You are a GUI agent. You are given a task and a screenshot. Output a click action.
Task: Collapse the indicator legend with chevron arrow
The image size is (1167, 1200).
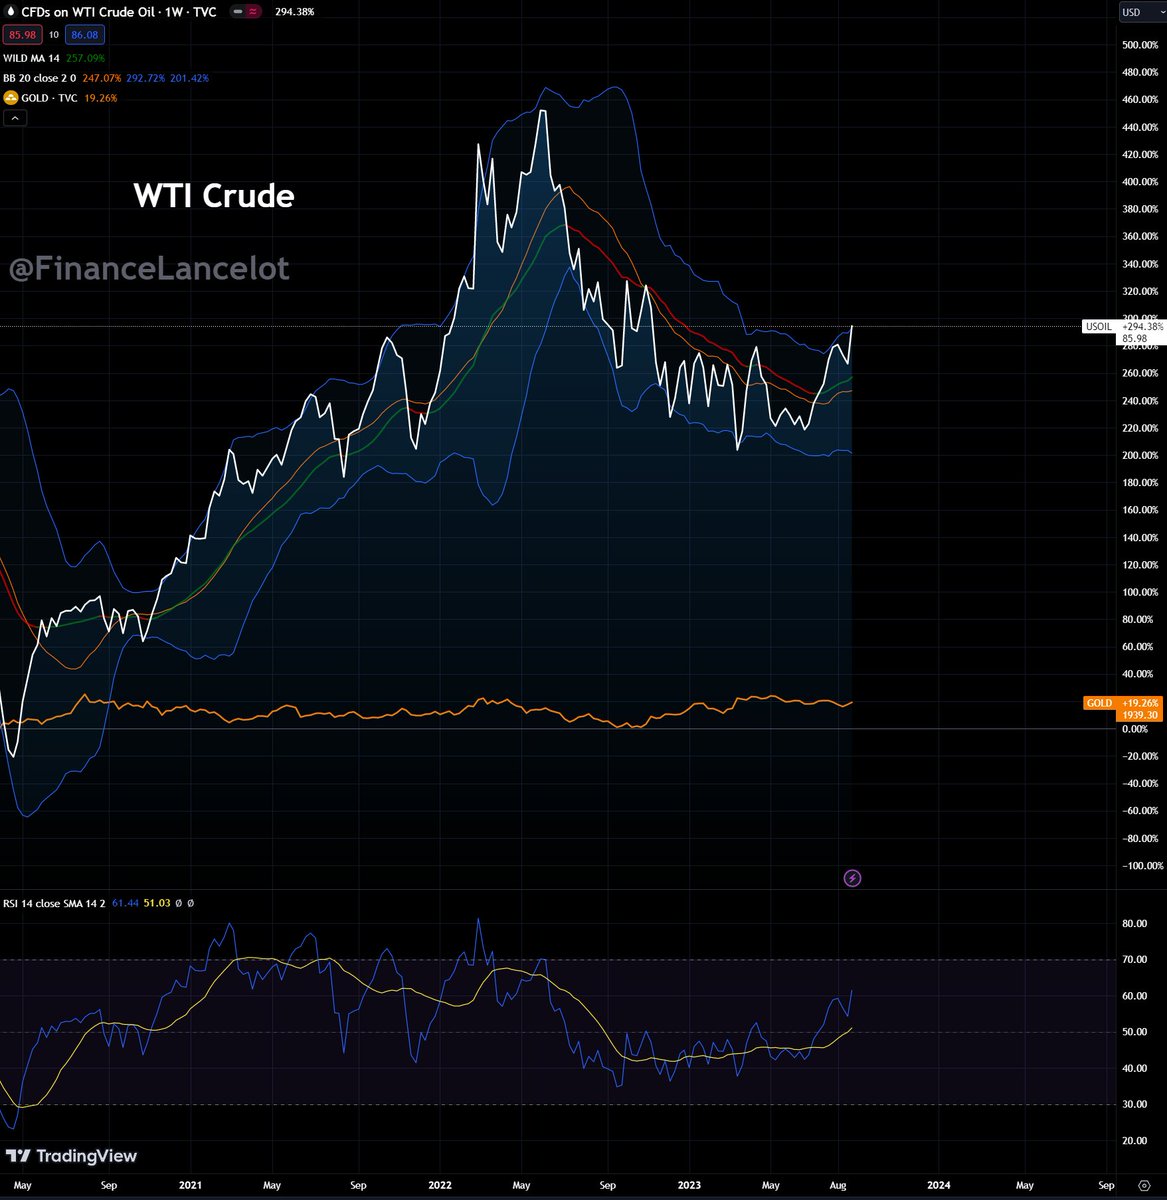click(x=16, y=118)
